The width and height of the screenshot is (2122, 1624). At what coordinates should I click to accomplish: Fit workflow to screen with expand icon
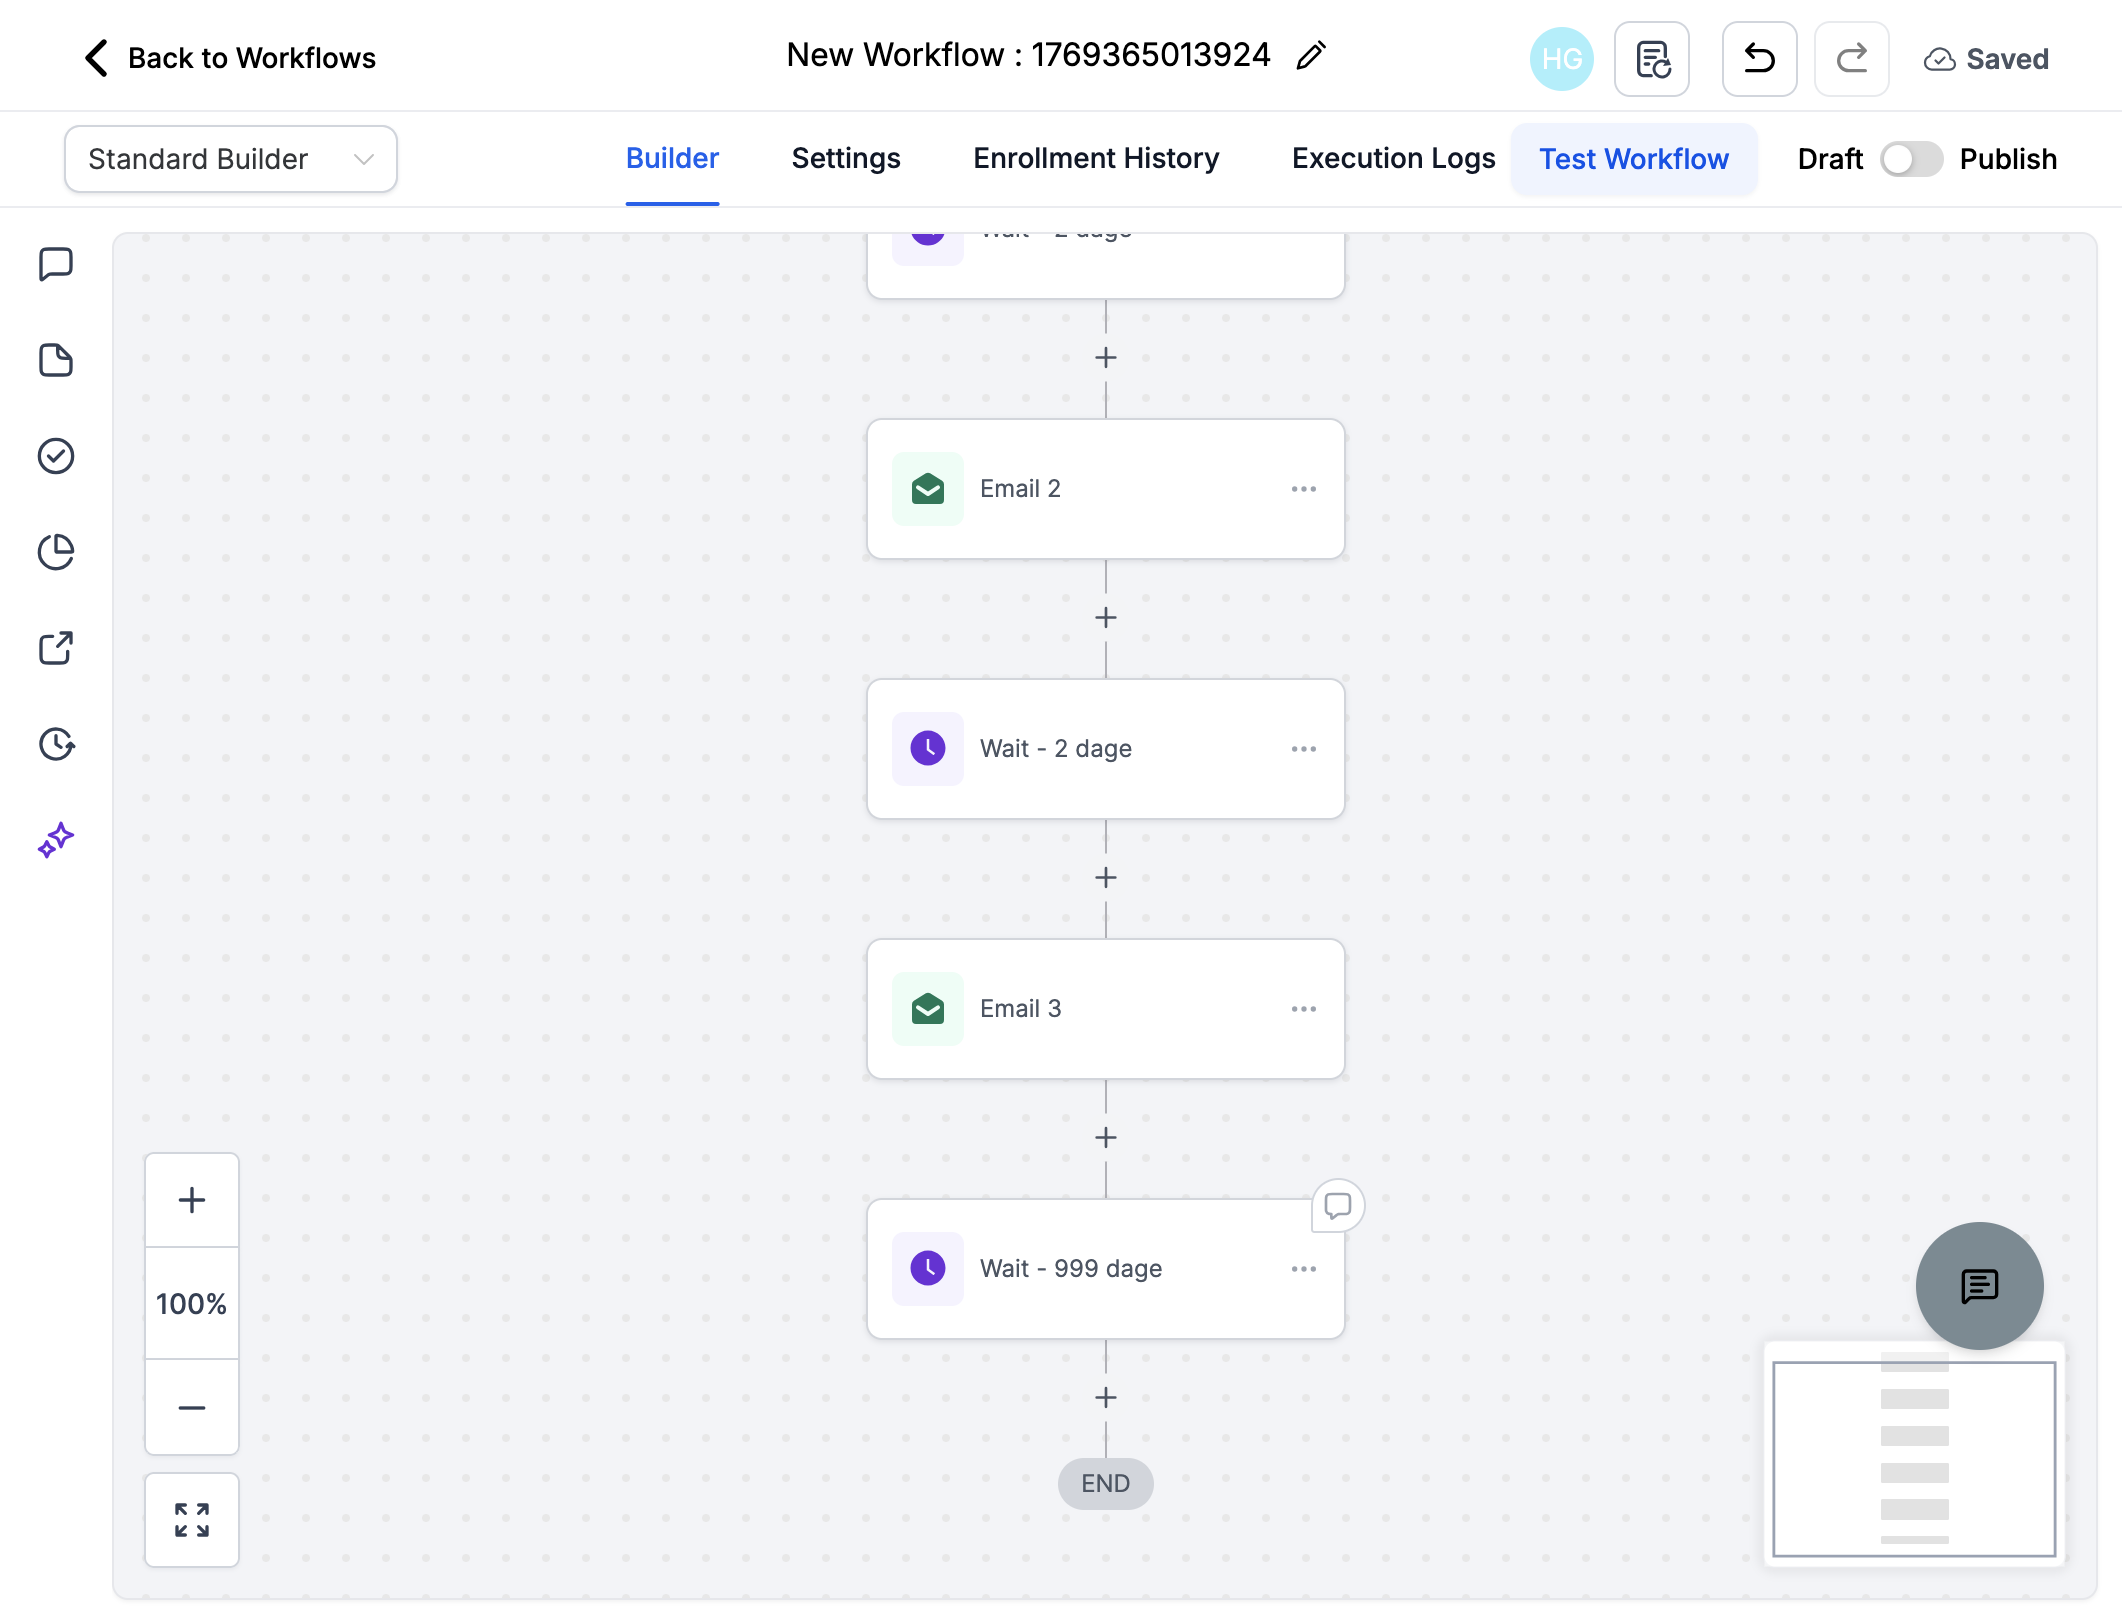[192, 1520]
